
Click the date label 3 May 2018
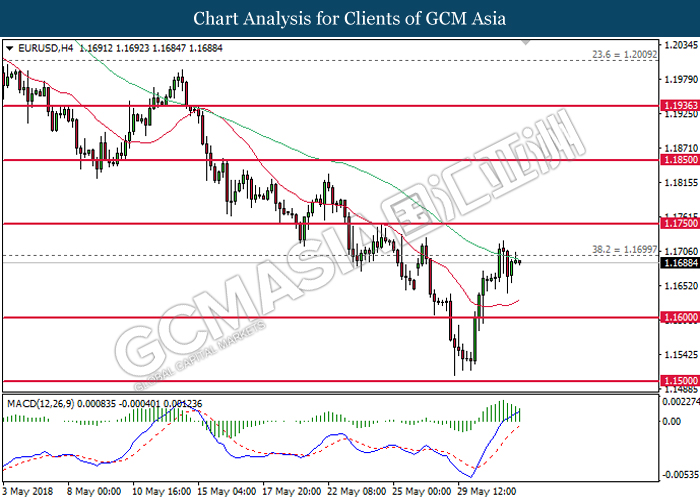point(28,491)
